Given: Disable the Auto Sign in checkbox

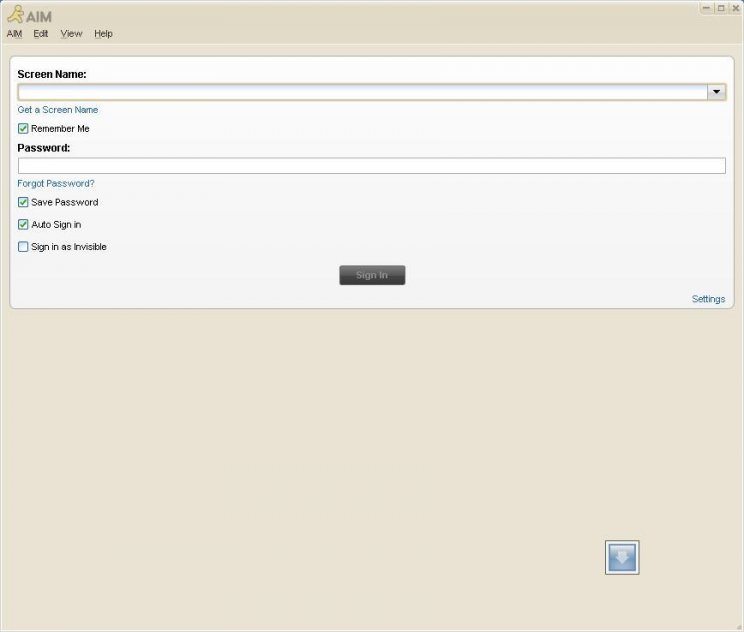Looking at the screenshot, I should 23,224.
